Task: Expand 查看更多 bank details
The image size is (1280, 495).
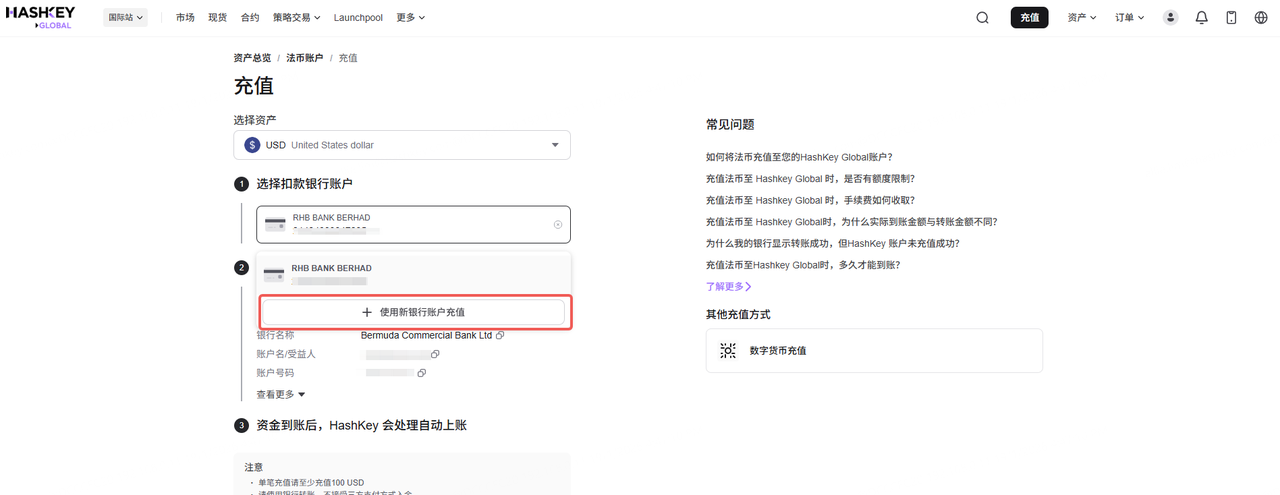Action: pyautogui.click(x=281, y=394)
